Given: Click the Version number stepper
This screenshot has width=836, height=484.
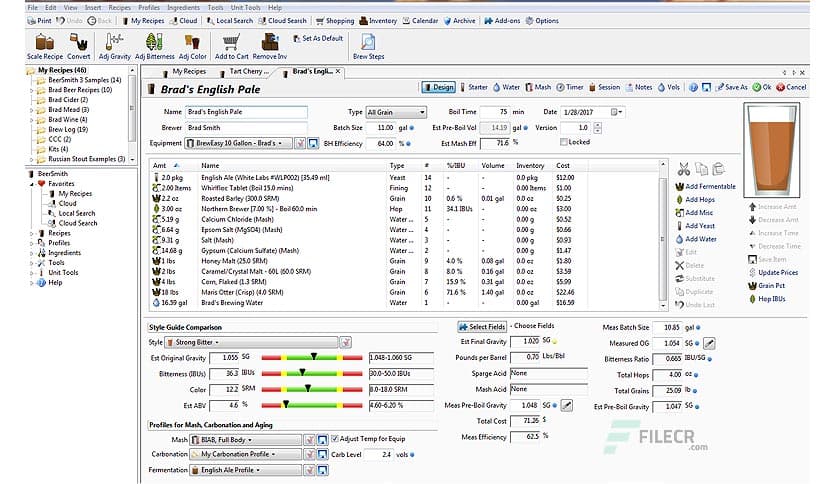Looking at the screenshot, I should tap(597, 128).
